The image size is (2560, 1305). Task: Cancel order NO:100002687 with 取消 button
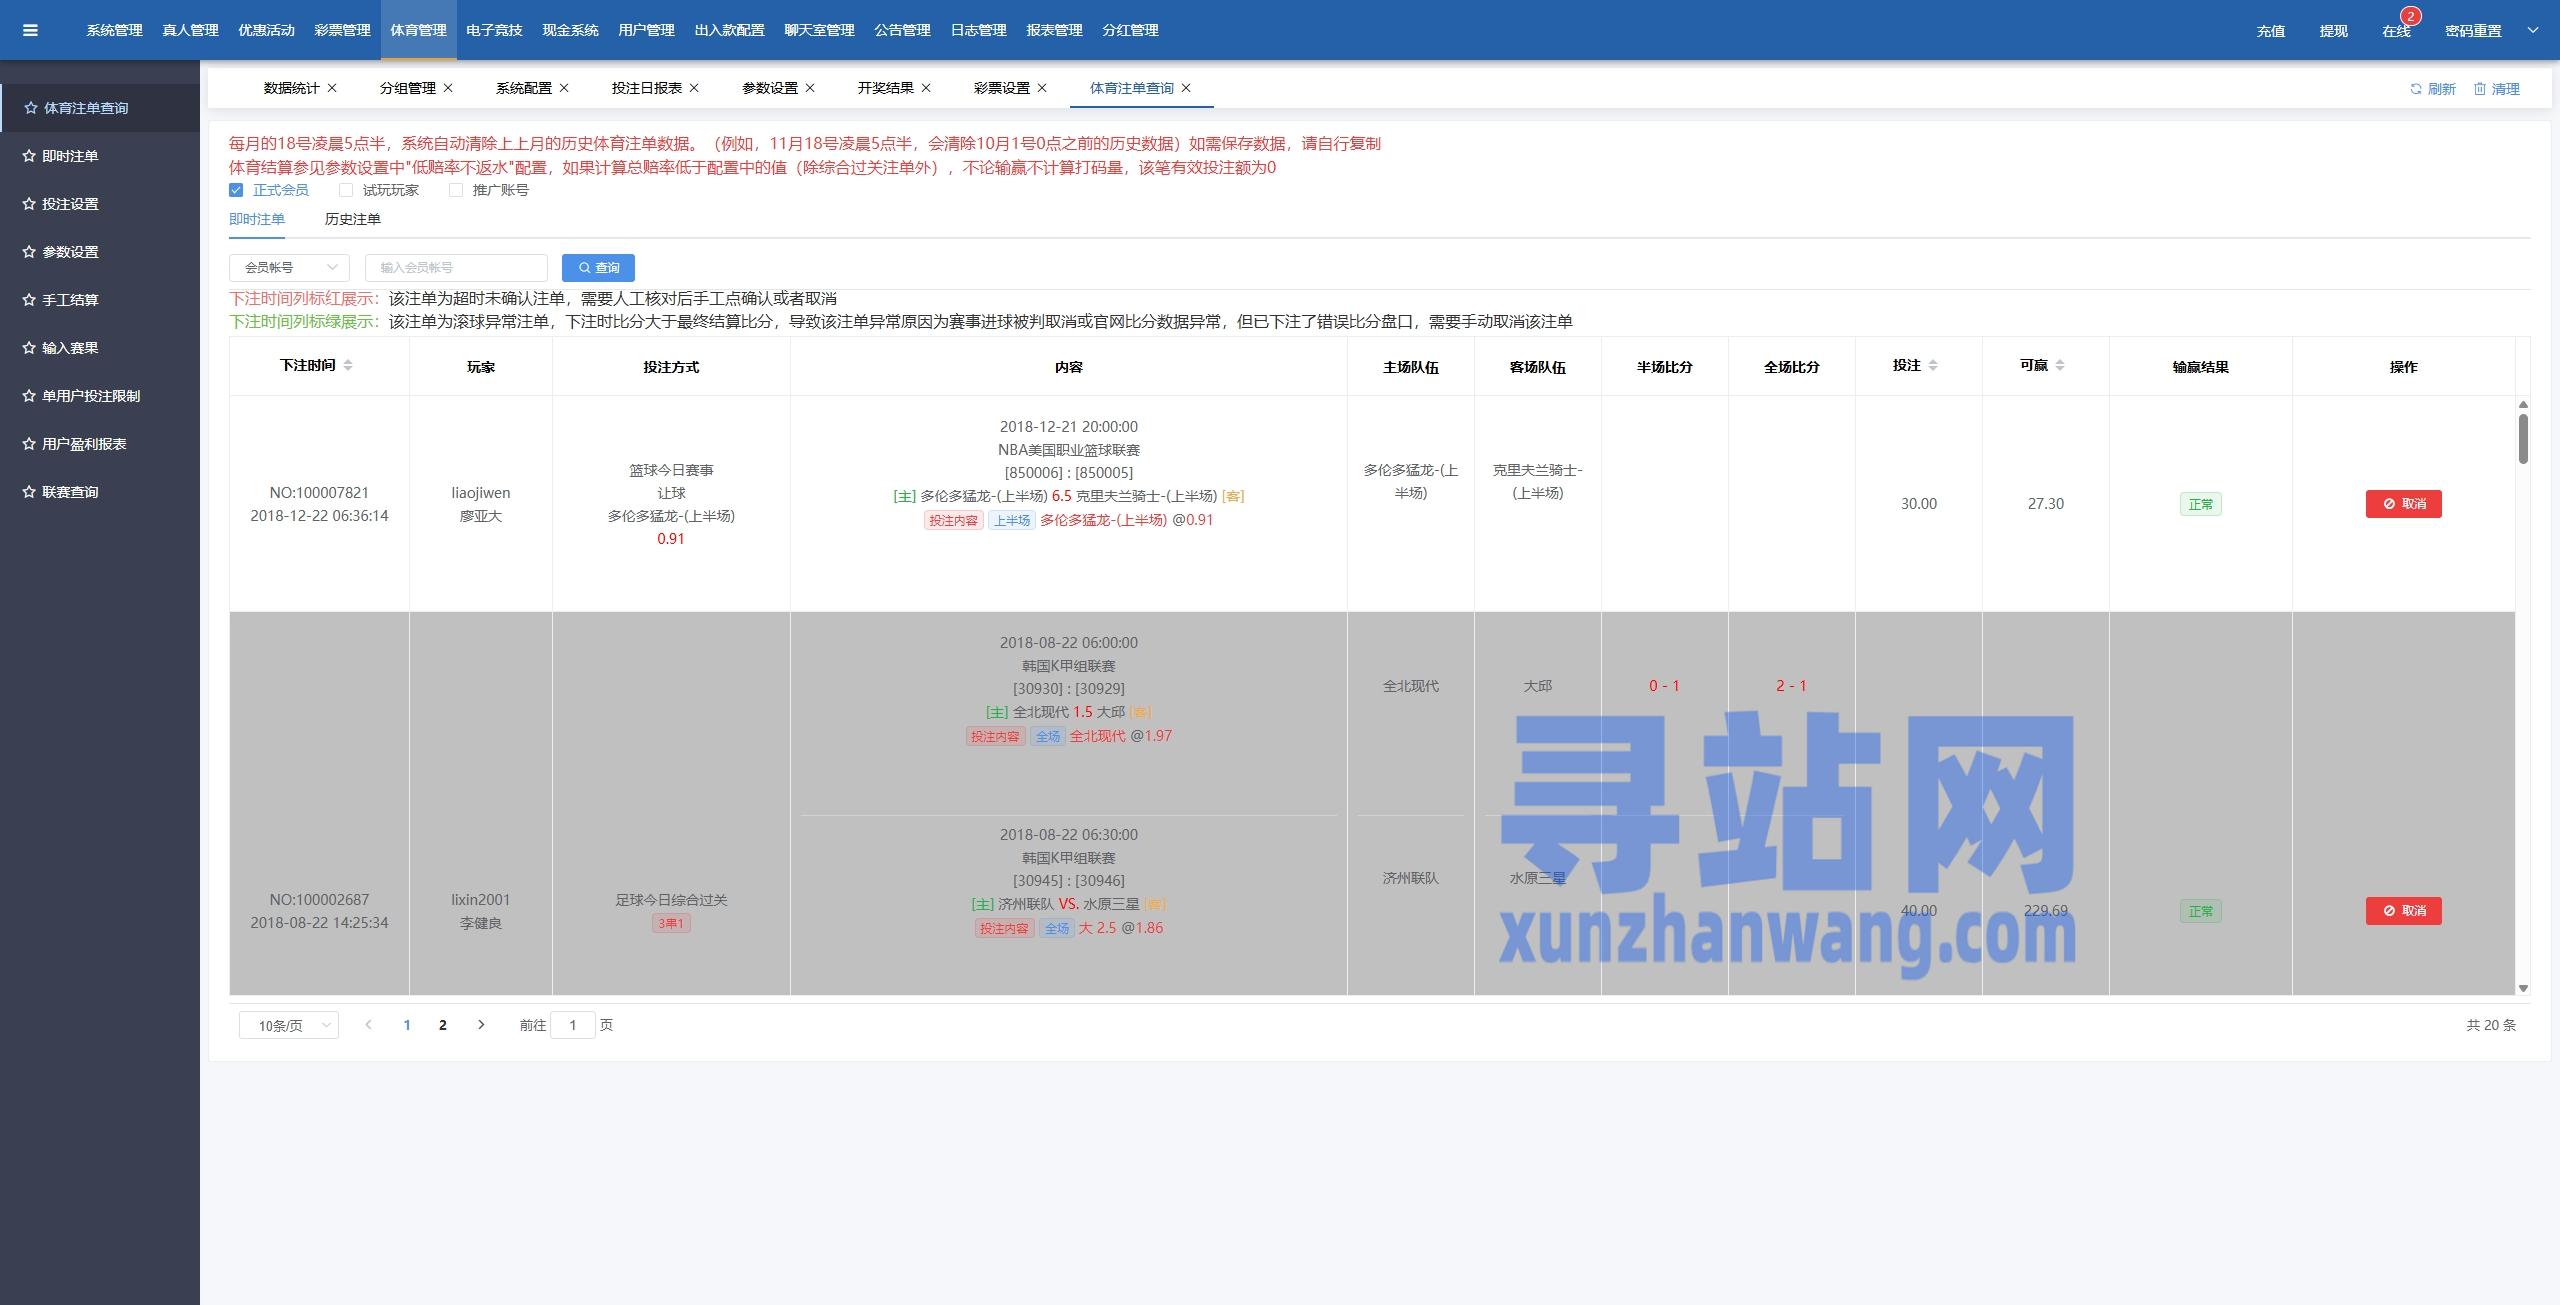tap(2403, 911)
